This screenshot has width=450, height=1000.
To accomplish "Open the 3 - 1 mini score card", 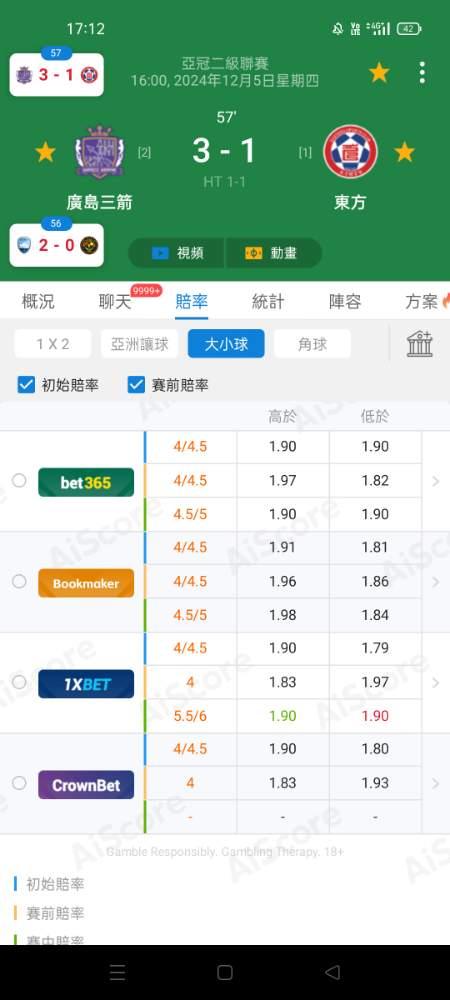I will [x=57, y=75].
